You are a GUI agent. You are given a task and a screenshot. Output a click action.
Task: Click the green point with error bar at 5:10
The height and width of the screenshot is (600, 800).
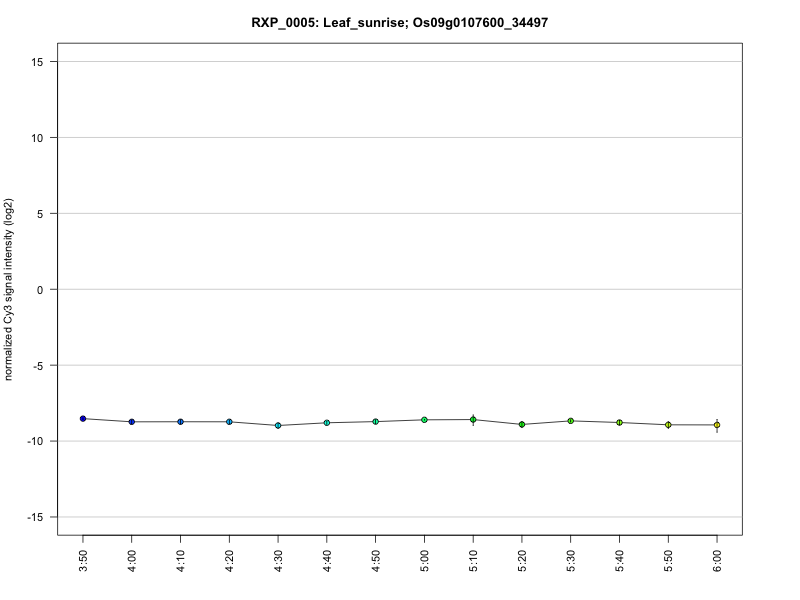coord(473,420)
